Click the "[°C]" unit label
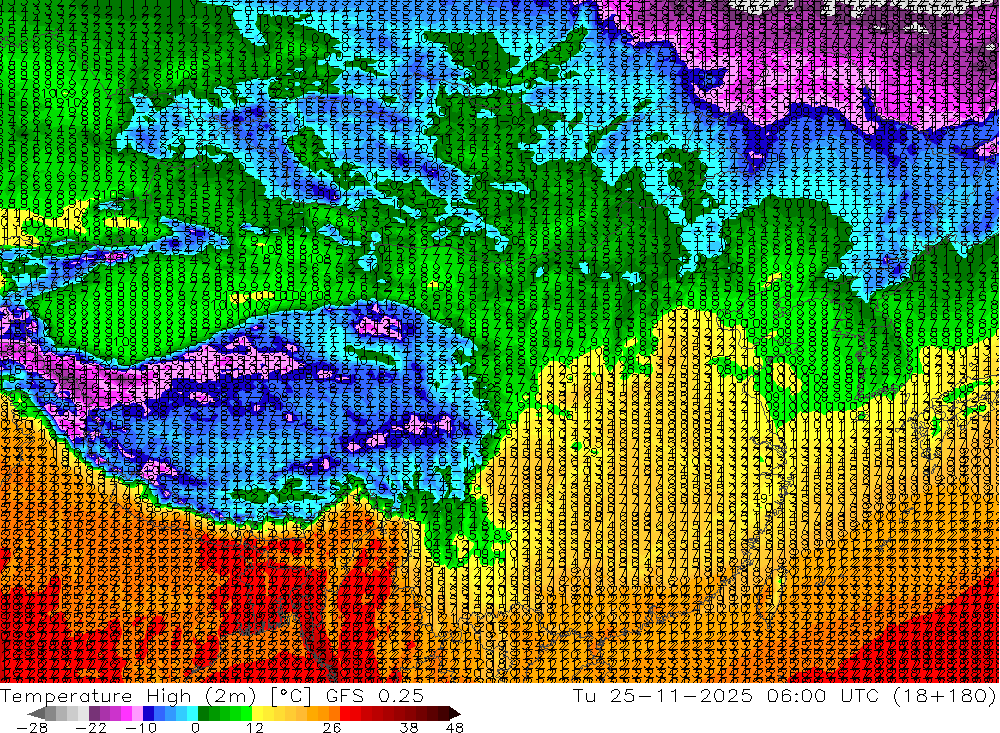Screen dimensions: 1000x733 pos(291,697)
